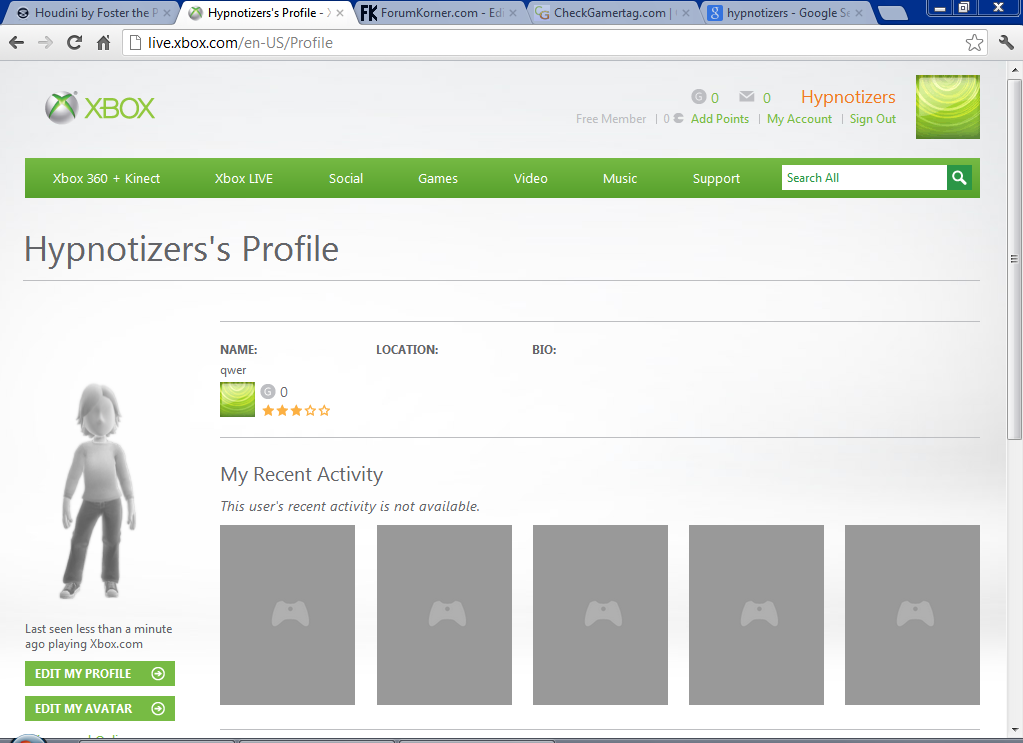Close the CheckGamertag.com tab
This screenshot has width=1023, height=743.
click(x=686, y=13)
